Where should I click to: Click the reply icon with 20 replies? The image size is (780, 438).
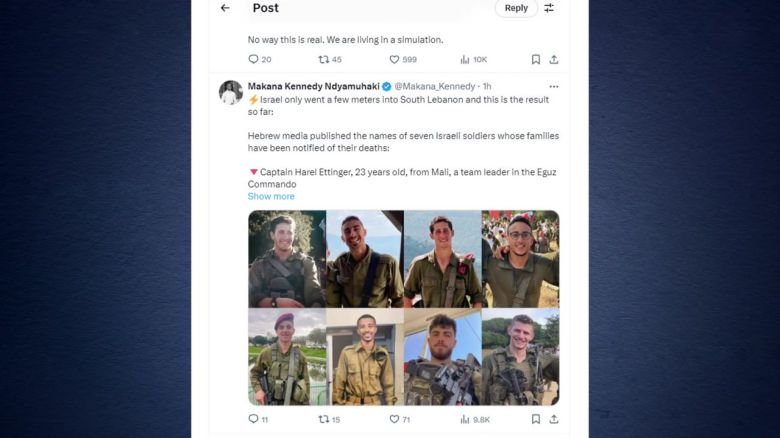point(254,60)
